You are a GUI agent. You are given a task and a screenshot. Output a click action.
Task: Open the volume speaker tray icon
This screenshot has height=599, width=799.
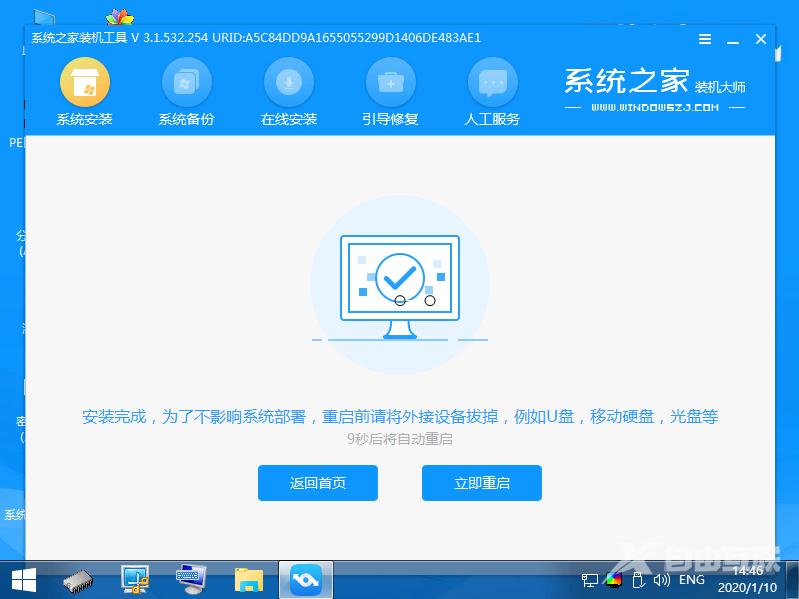click(x=661, y=580)
